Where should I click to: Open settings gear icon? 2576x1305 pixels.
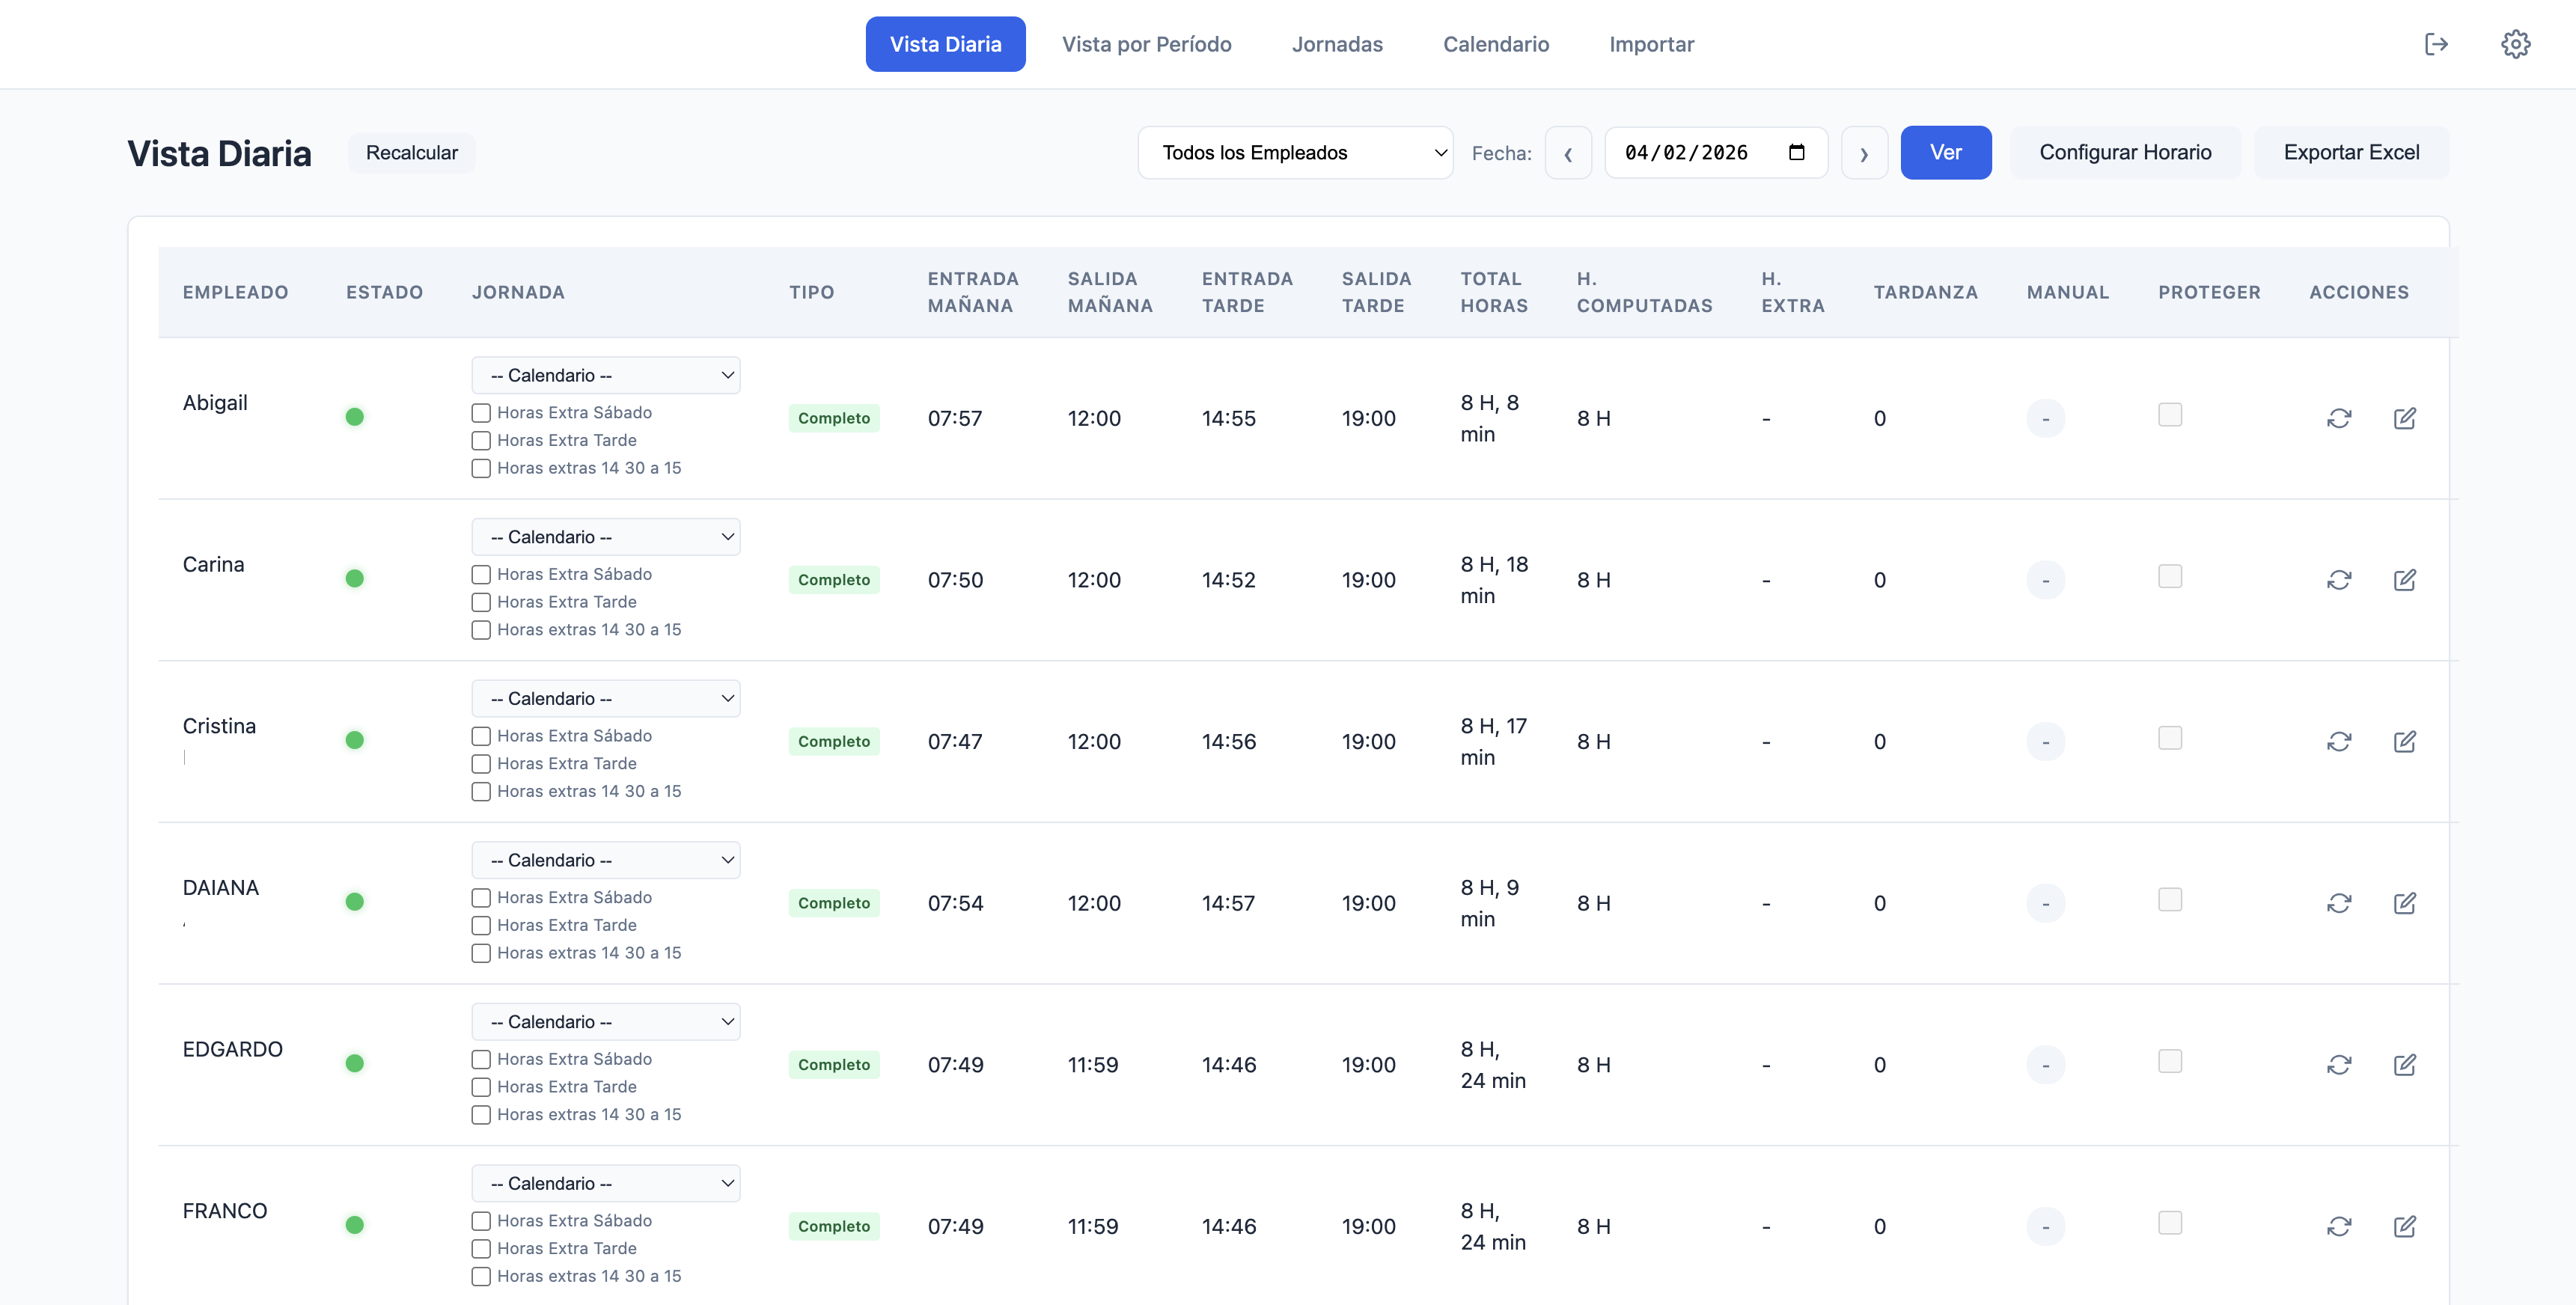pyautogui.click(x=2515, y=44)
